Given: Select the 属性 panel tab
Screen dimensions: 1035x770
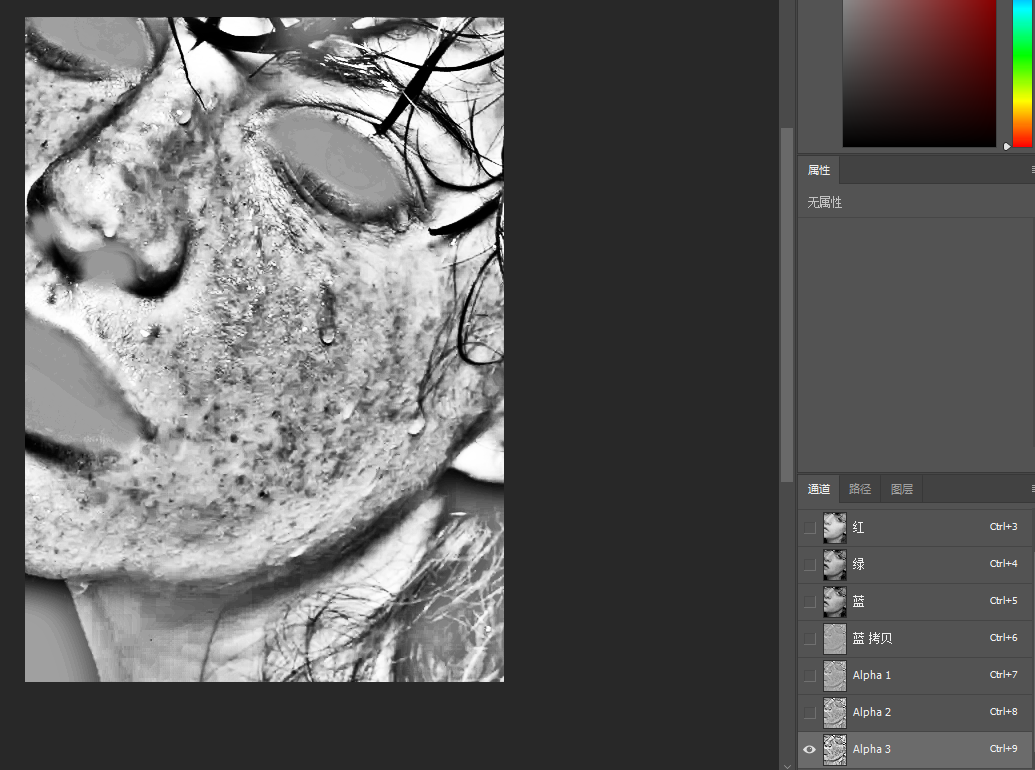Looking at the screenshot, I should 819,170.
